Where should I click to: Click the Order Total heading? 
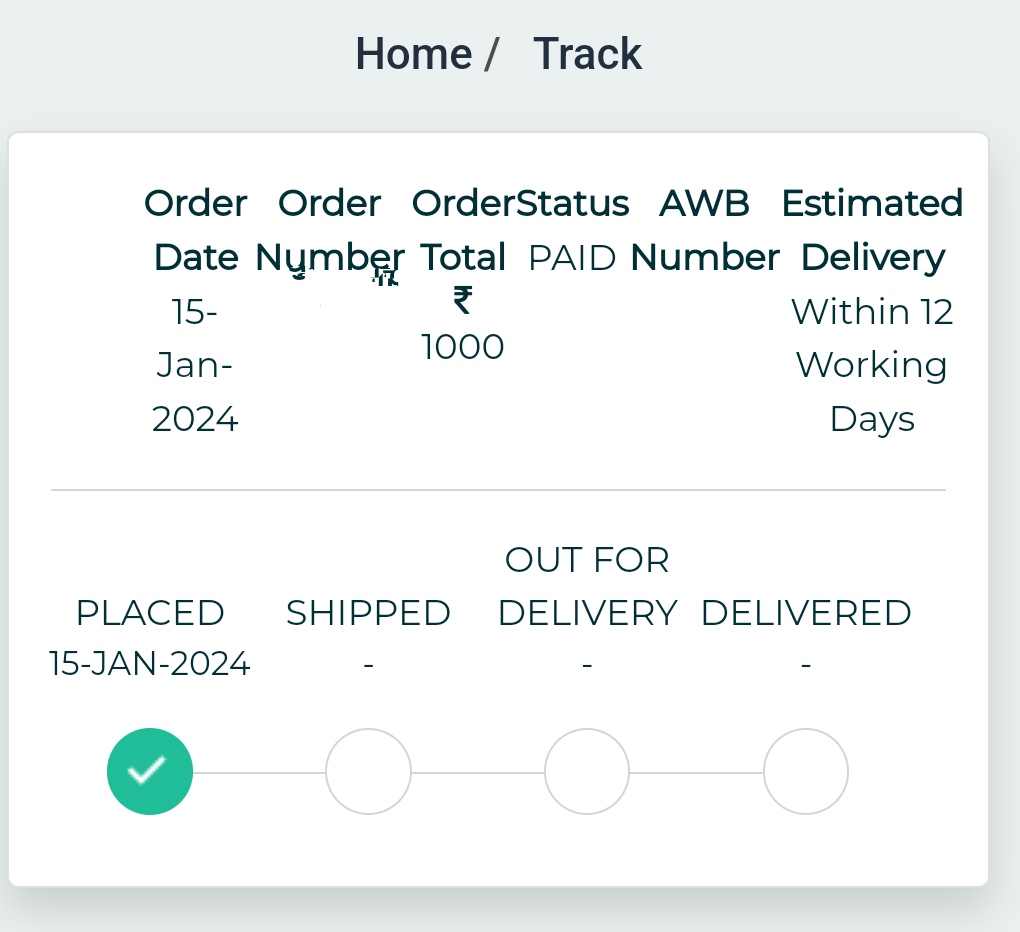point(463,230)
